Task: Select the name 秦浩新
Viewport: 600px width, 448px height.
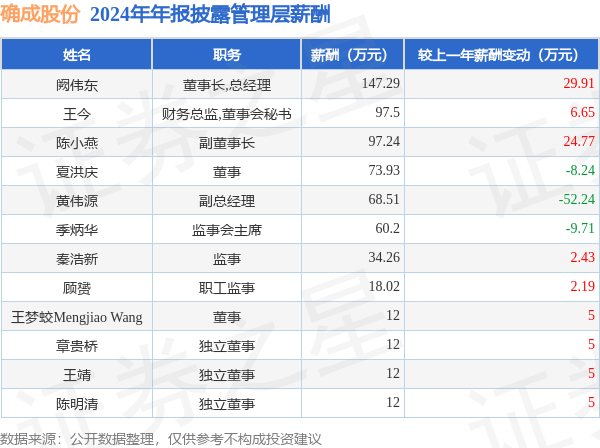Action: 77,259
